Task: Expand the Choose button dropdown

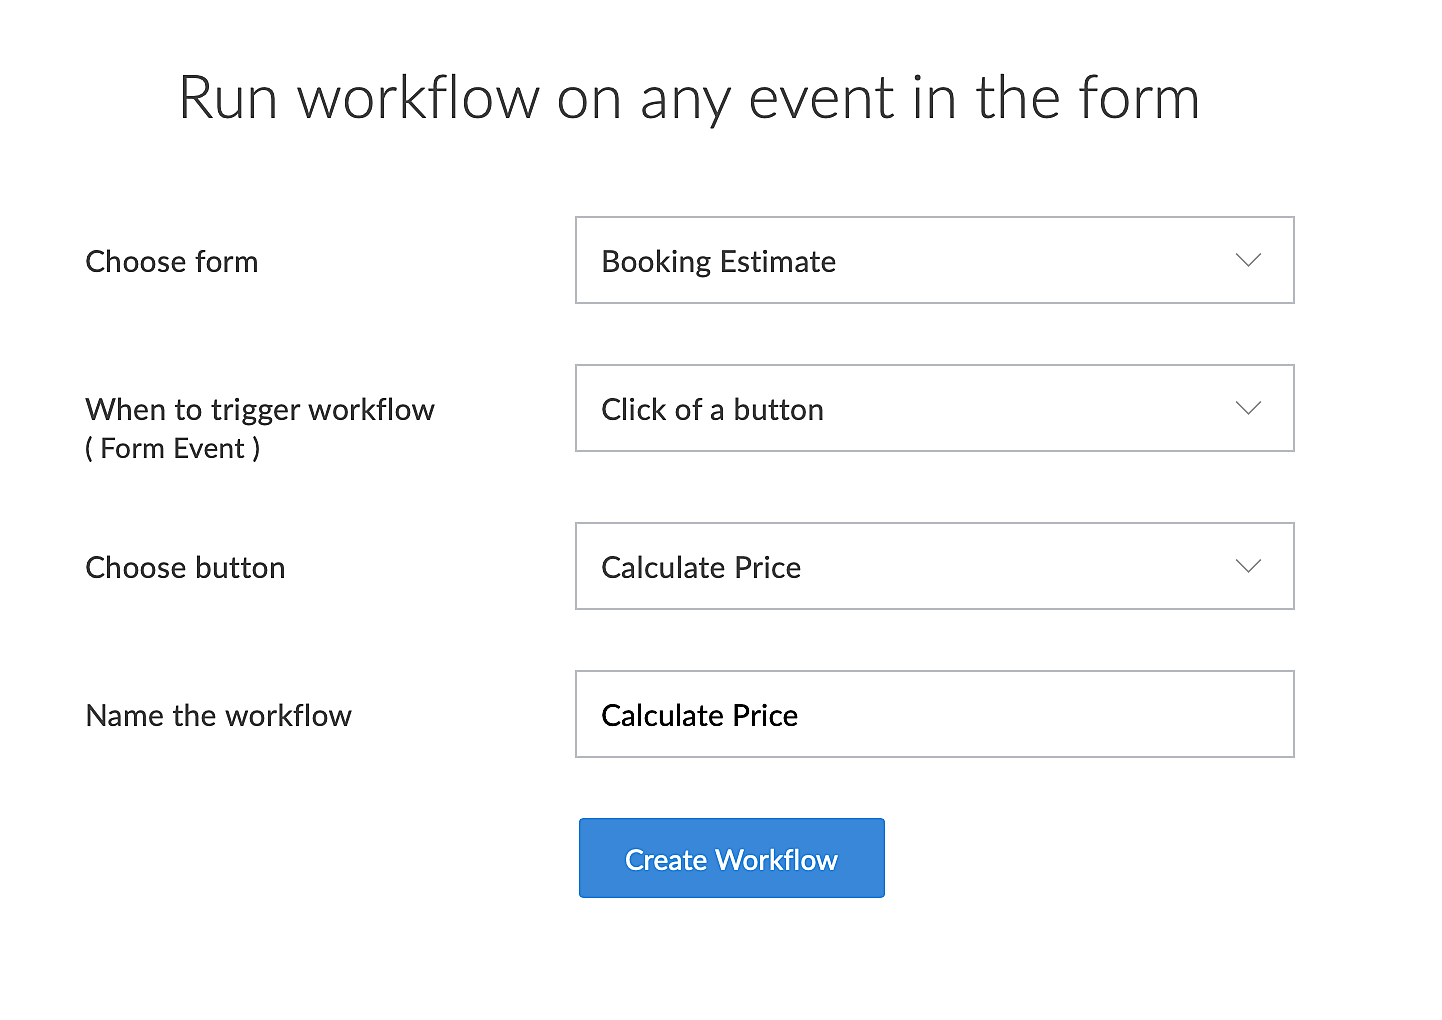Action: (933, 566)
